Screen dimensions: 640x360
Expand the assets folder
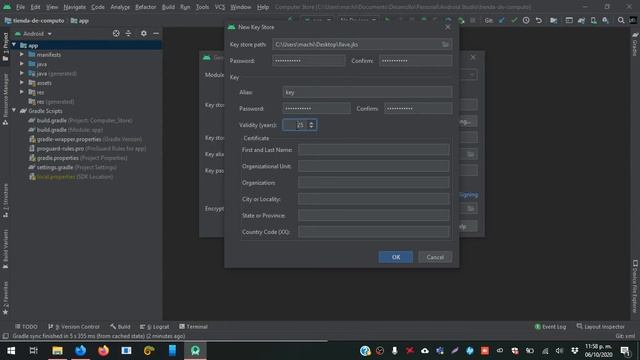(x=22, y=82)
